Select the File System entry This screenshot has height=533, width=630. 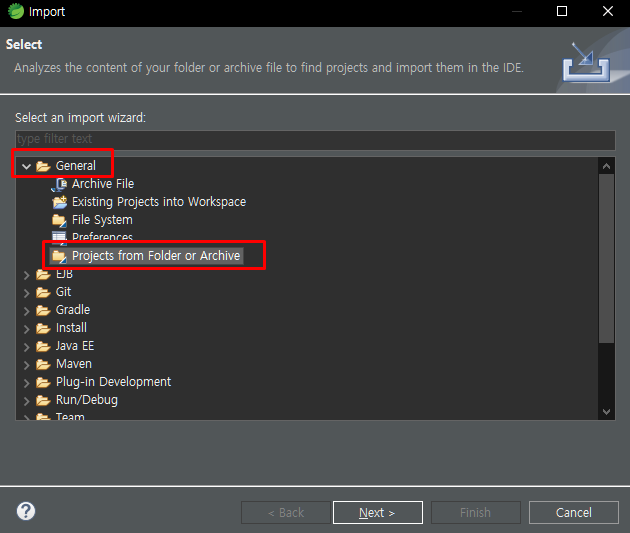click(102, 220)
